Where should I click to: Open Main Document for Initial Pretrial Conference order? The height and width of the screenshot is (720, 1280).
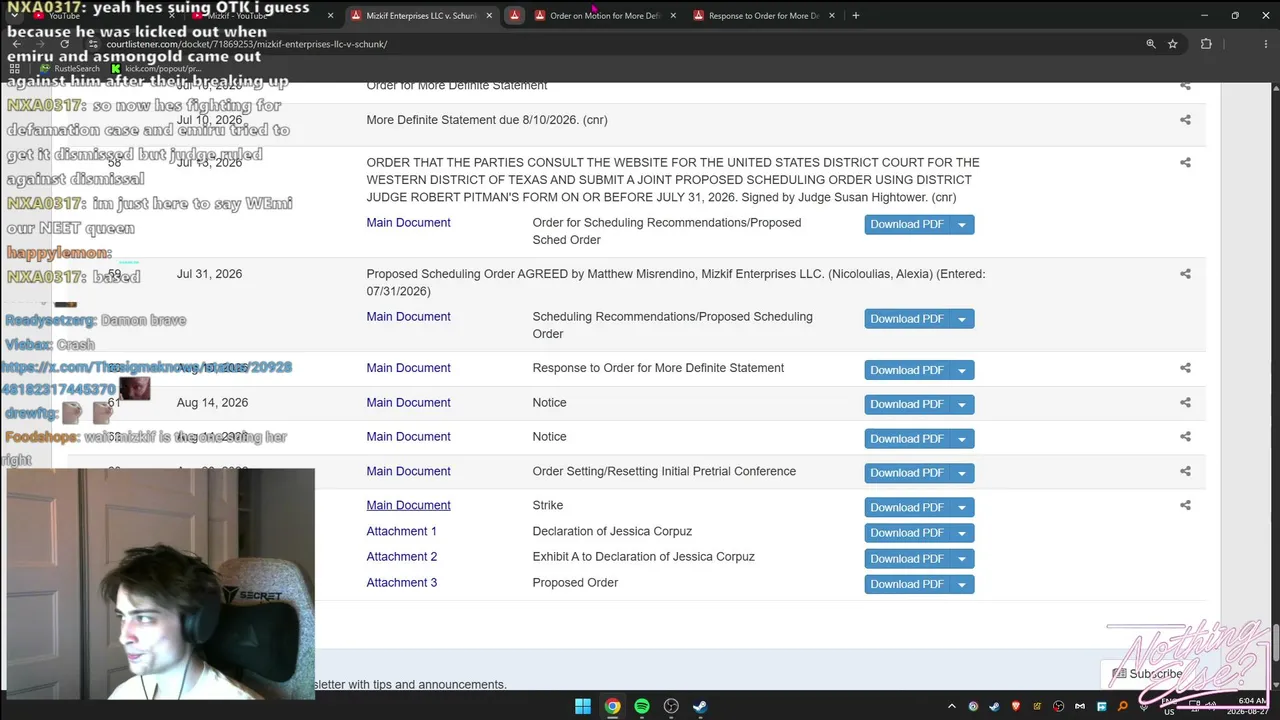pyautogui.click(x=408, y=471)
